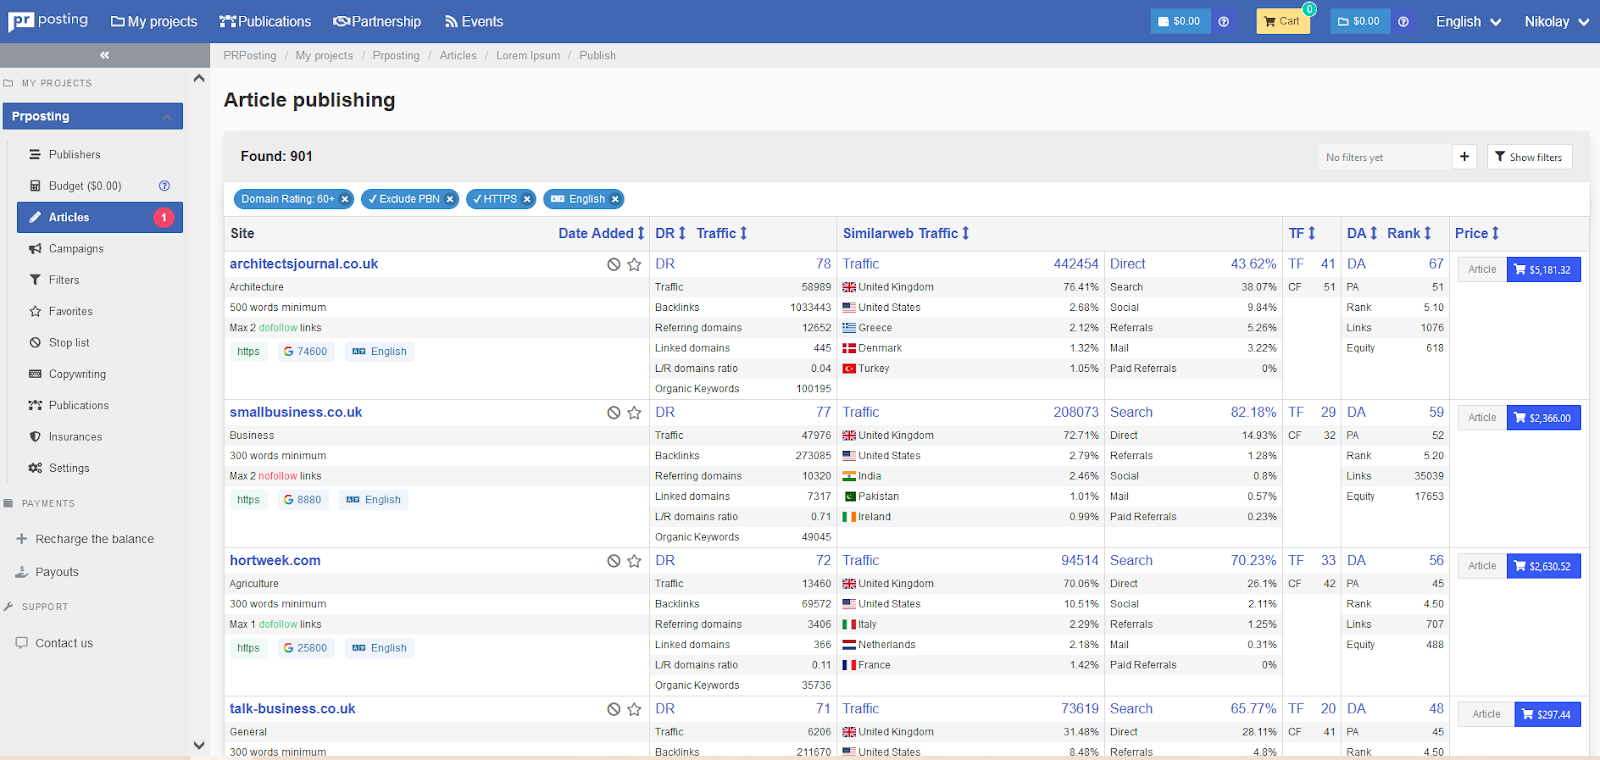Add hortweek.com to the stop list
1600x760 pixels.
pyautogui.click(x=614, y=561)
